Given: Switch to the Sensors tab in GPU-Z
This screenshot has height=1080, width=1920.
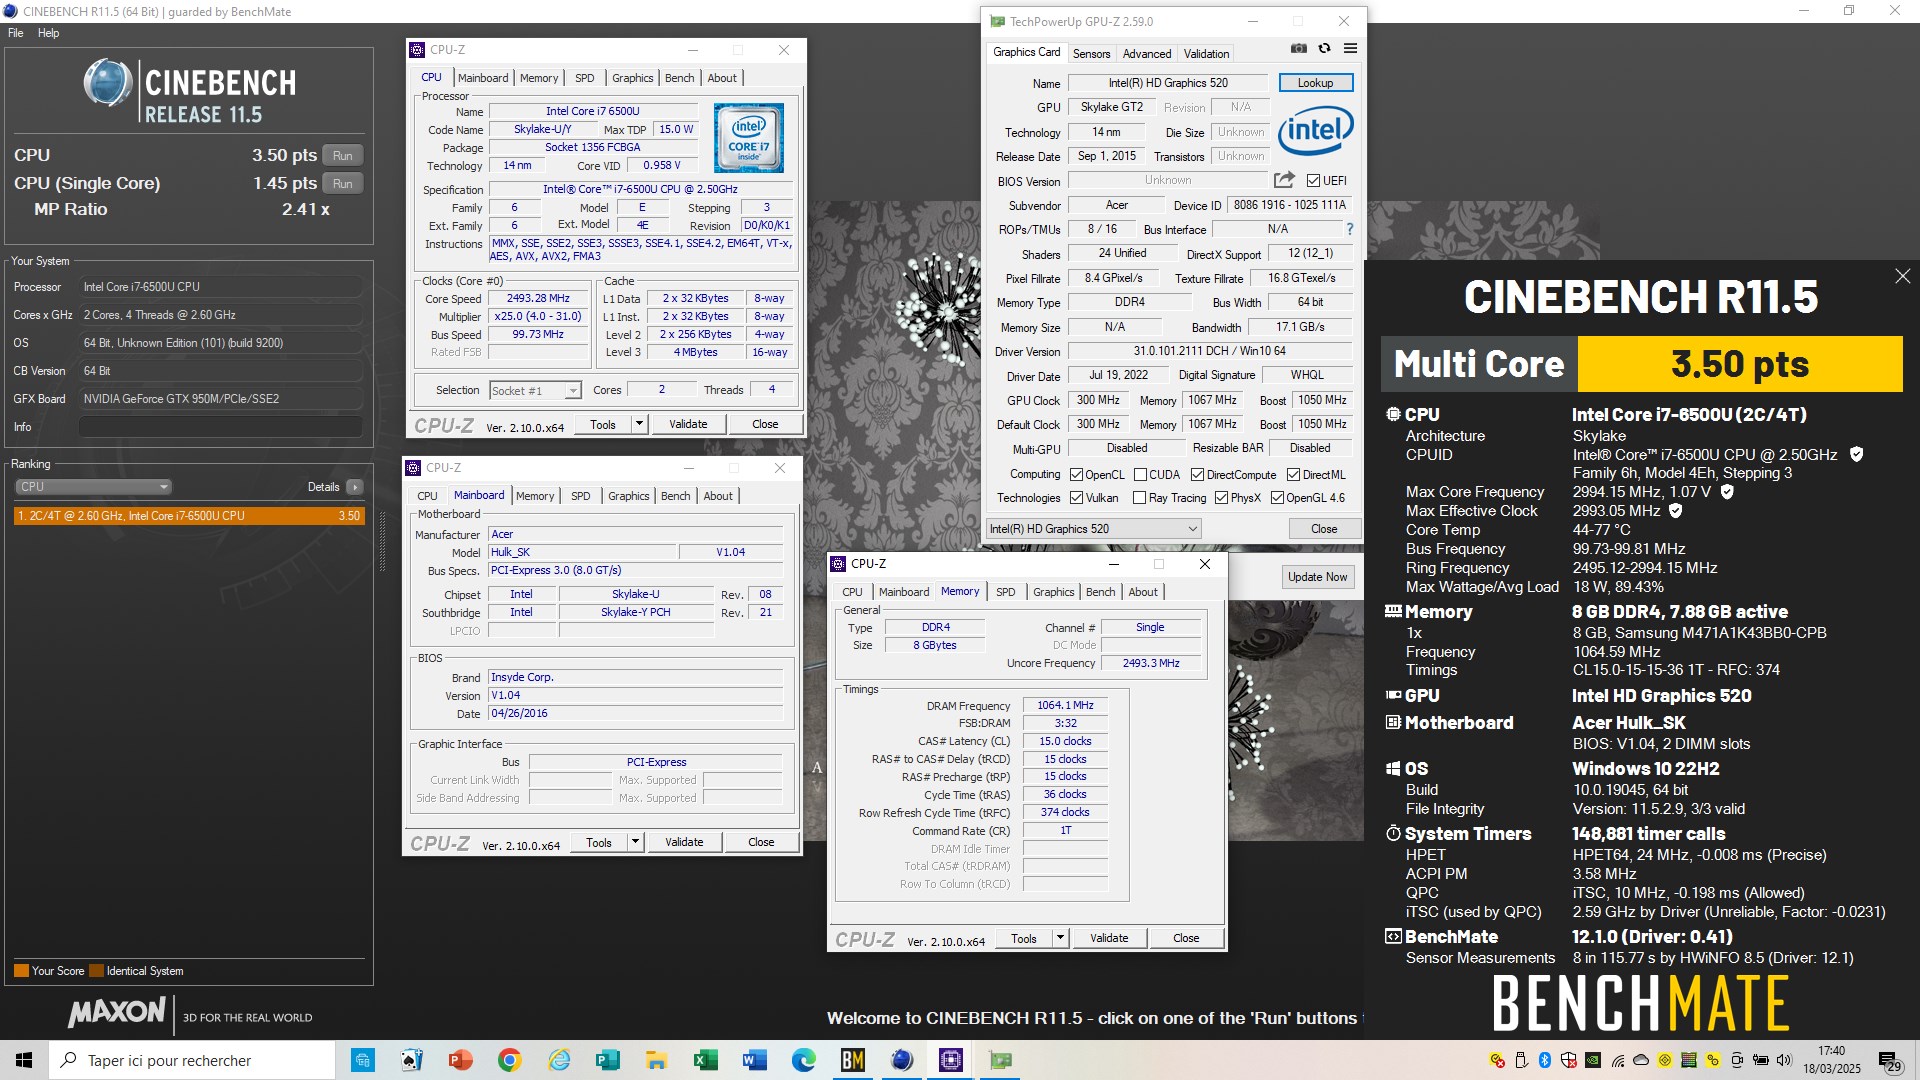Looking at the screenshot, I should [x=1091, y=54].
